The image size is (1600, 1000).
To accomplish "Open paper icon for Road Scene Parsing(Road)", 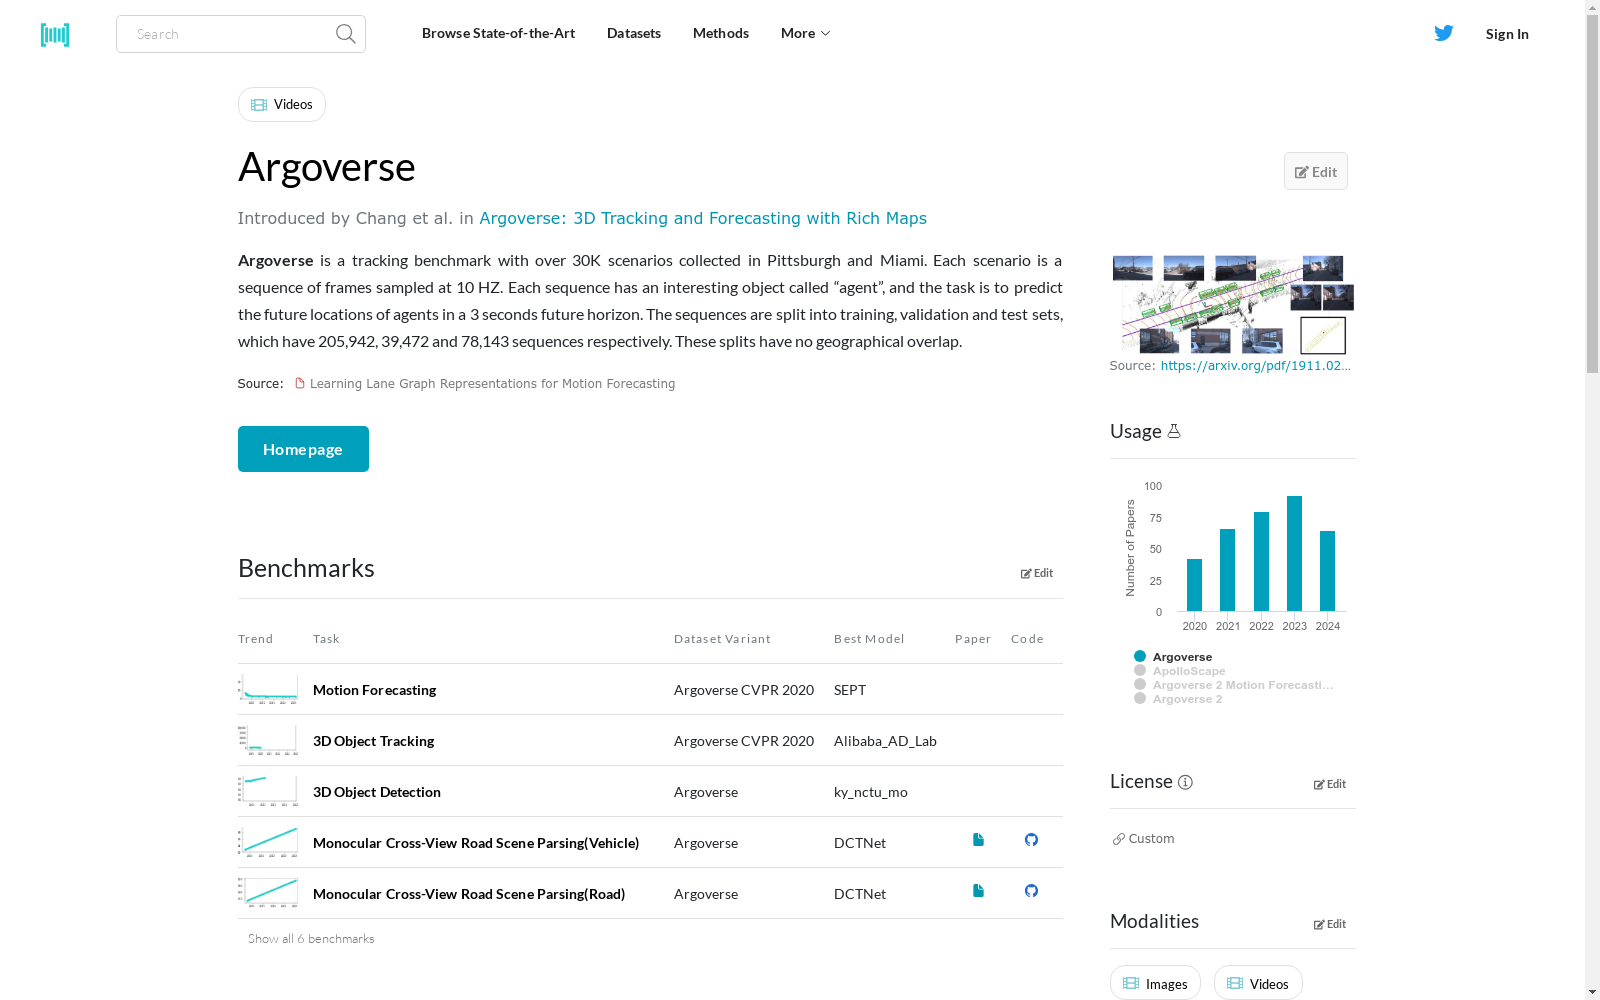I will tap(978, 891).
